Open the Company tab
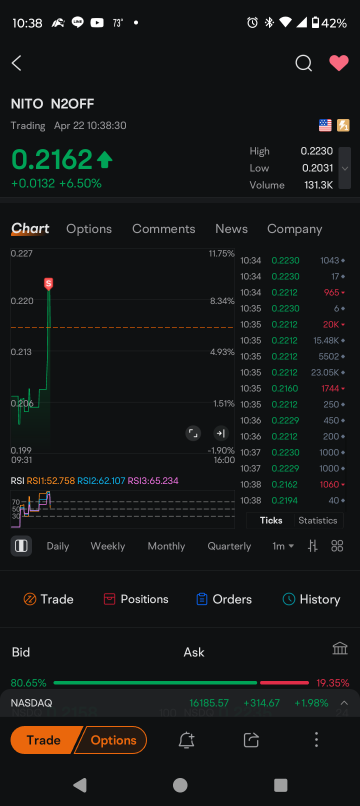Viewport: 360px width, 806px height. [x=295, y=229]
